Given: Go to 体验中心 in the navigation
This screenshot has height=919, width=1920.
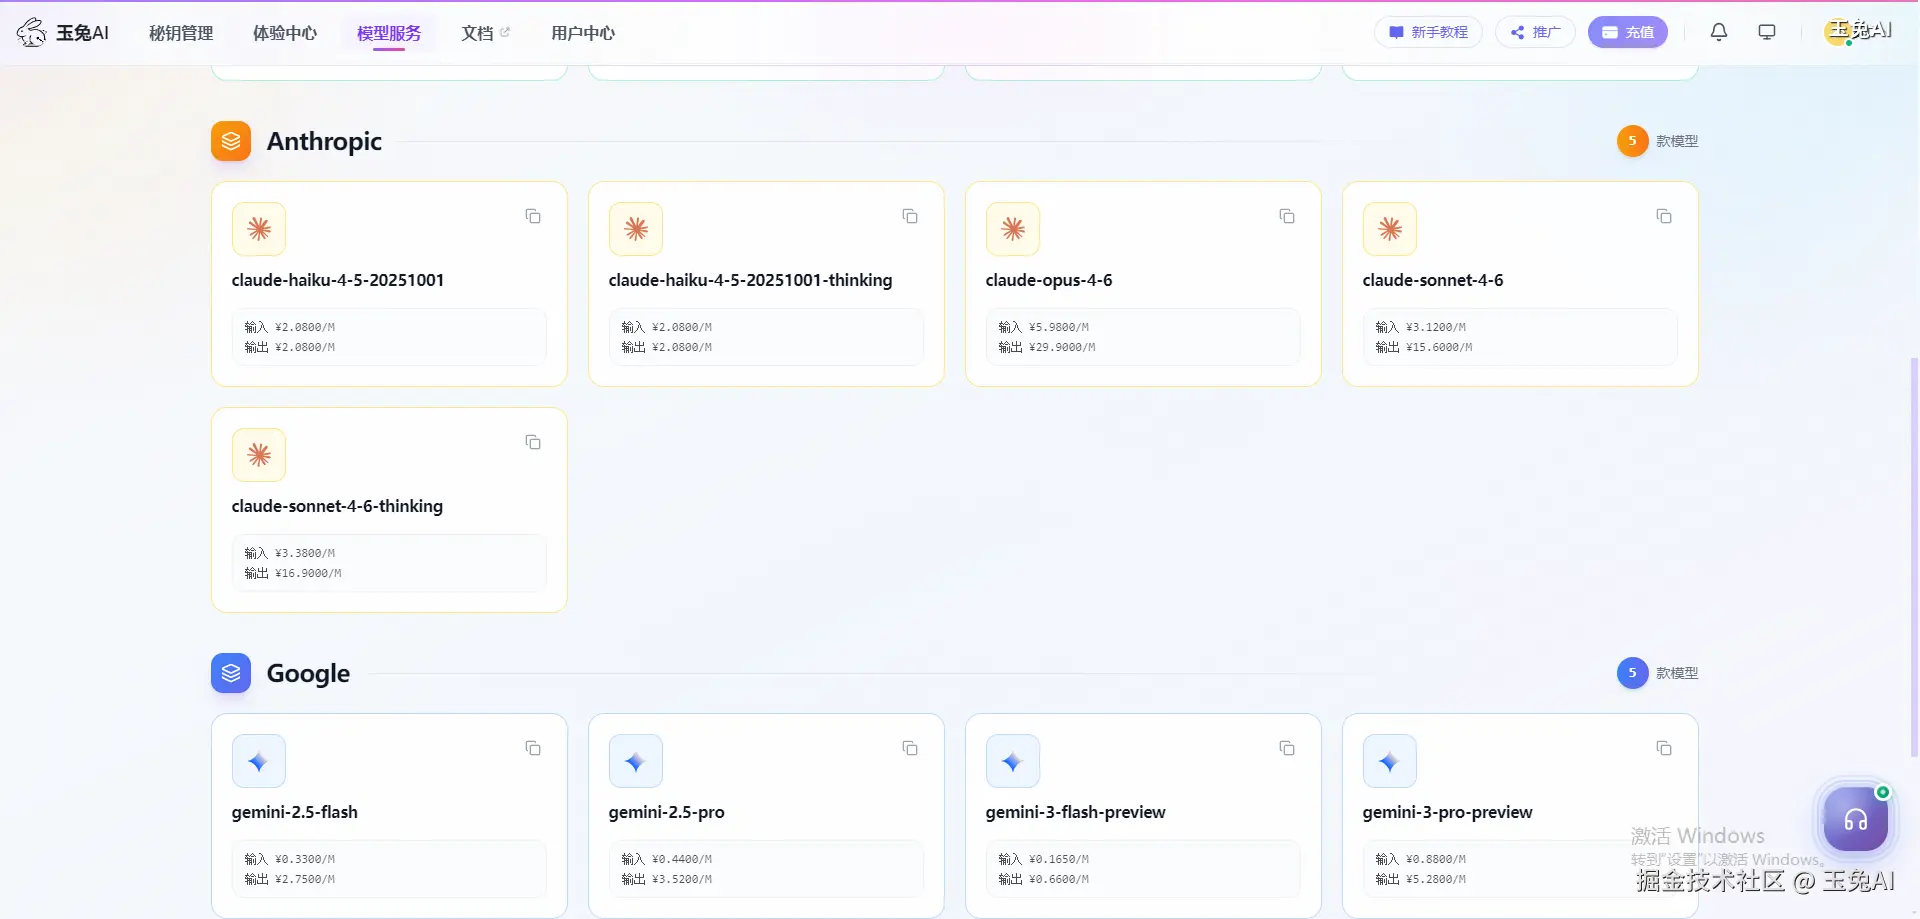Looking at the screenshot, I should (285, 33).
